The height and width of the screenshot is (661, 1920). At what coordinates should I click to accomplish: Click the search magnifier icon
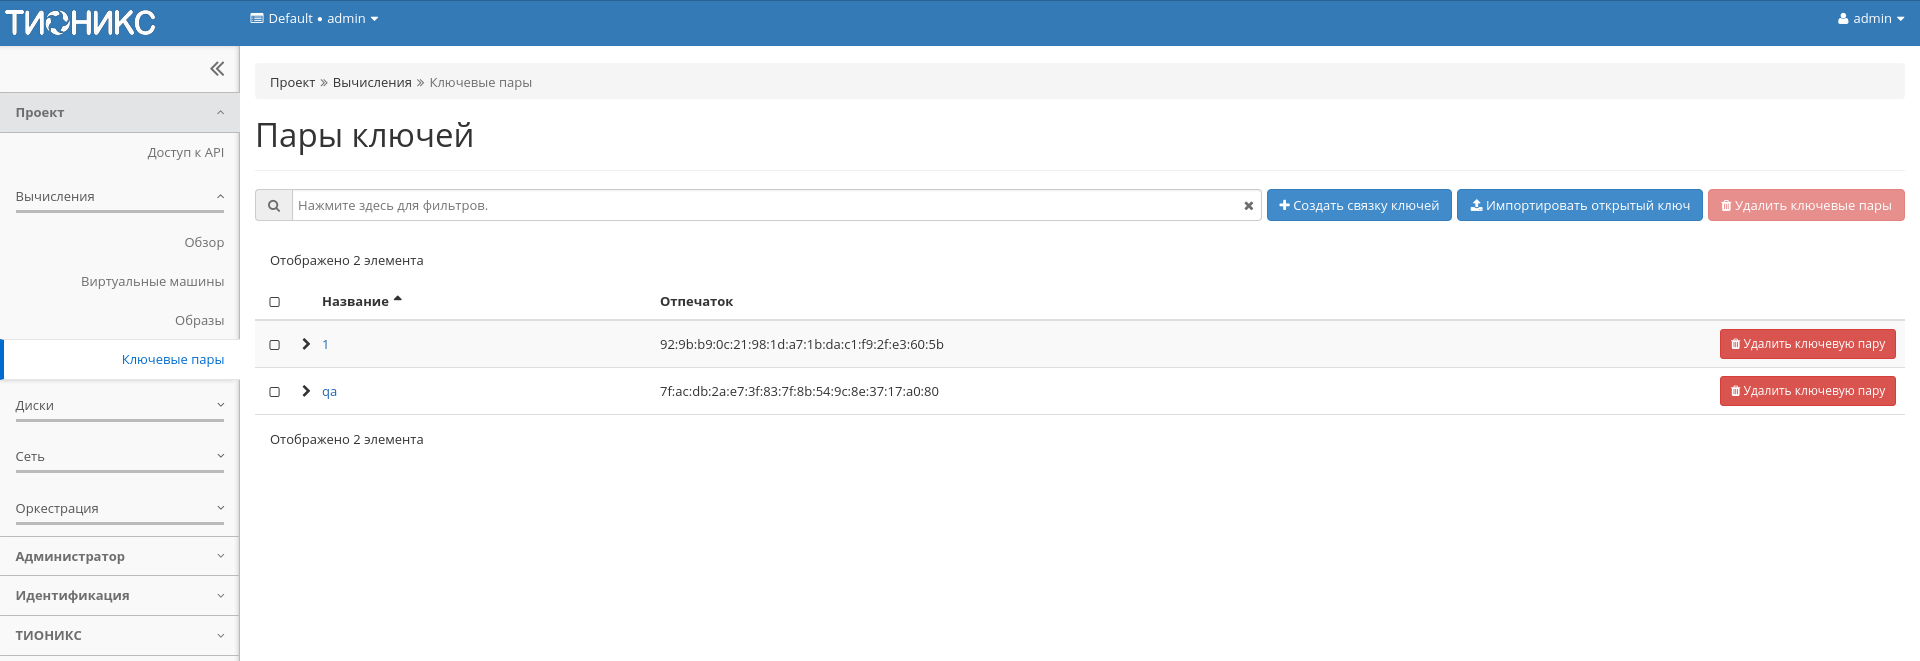point(273,206)
